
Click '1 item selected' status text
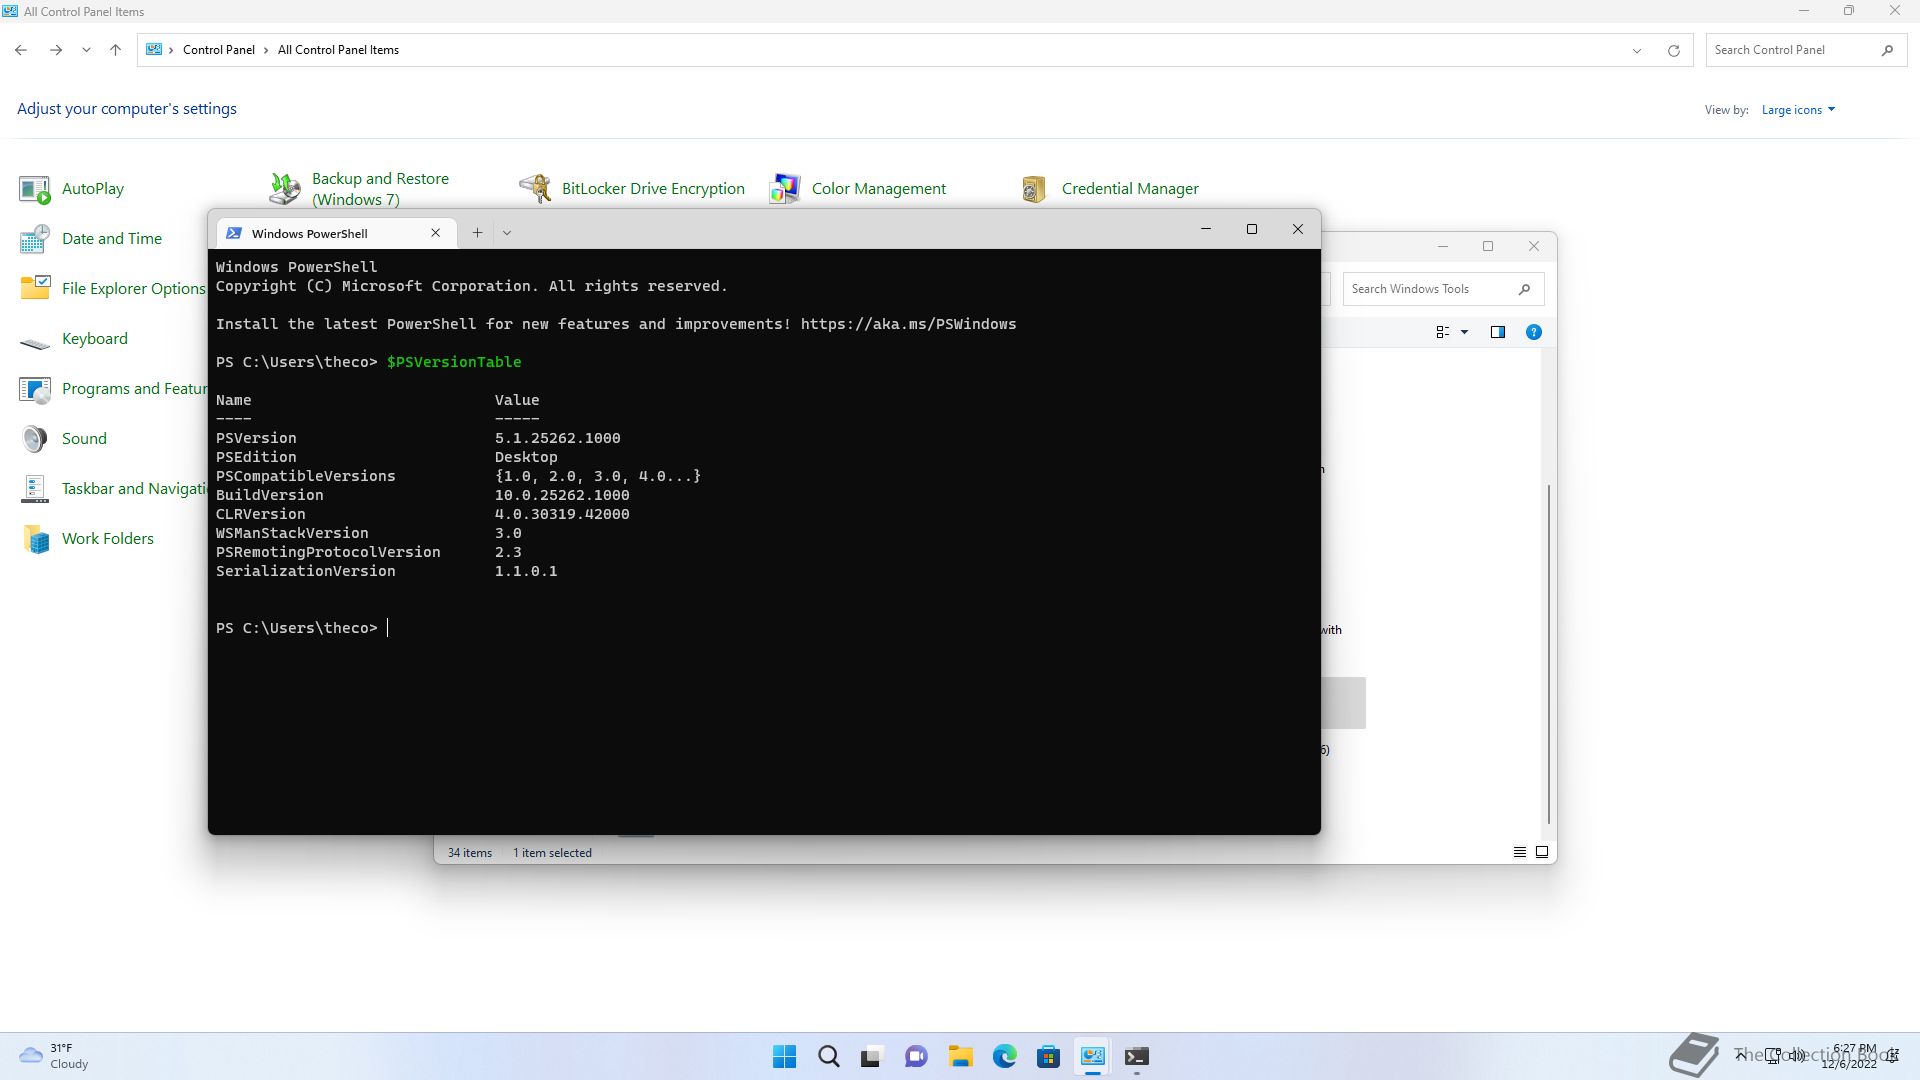[x=552, y=853]
